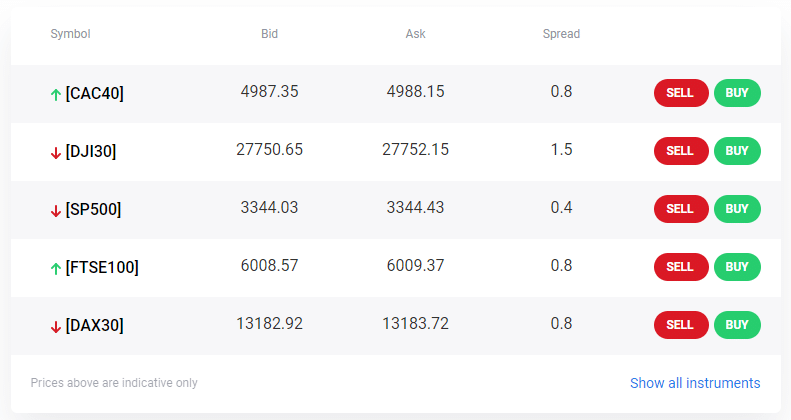Buy the CAC40 index
The height and width of the screenshot is (420, 791).
coord(737,93)
